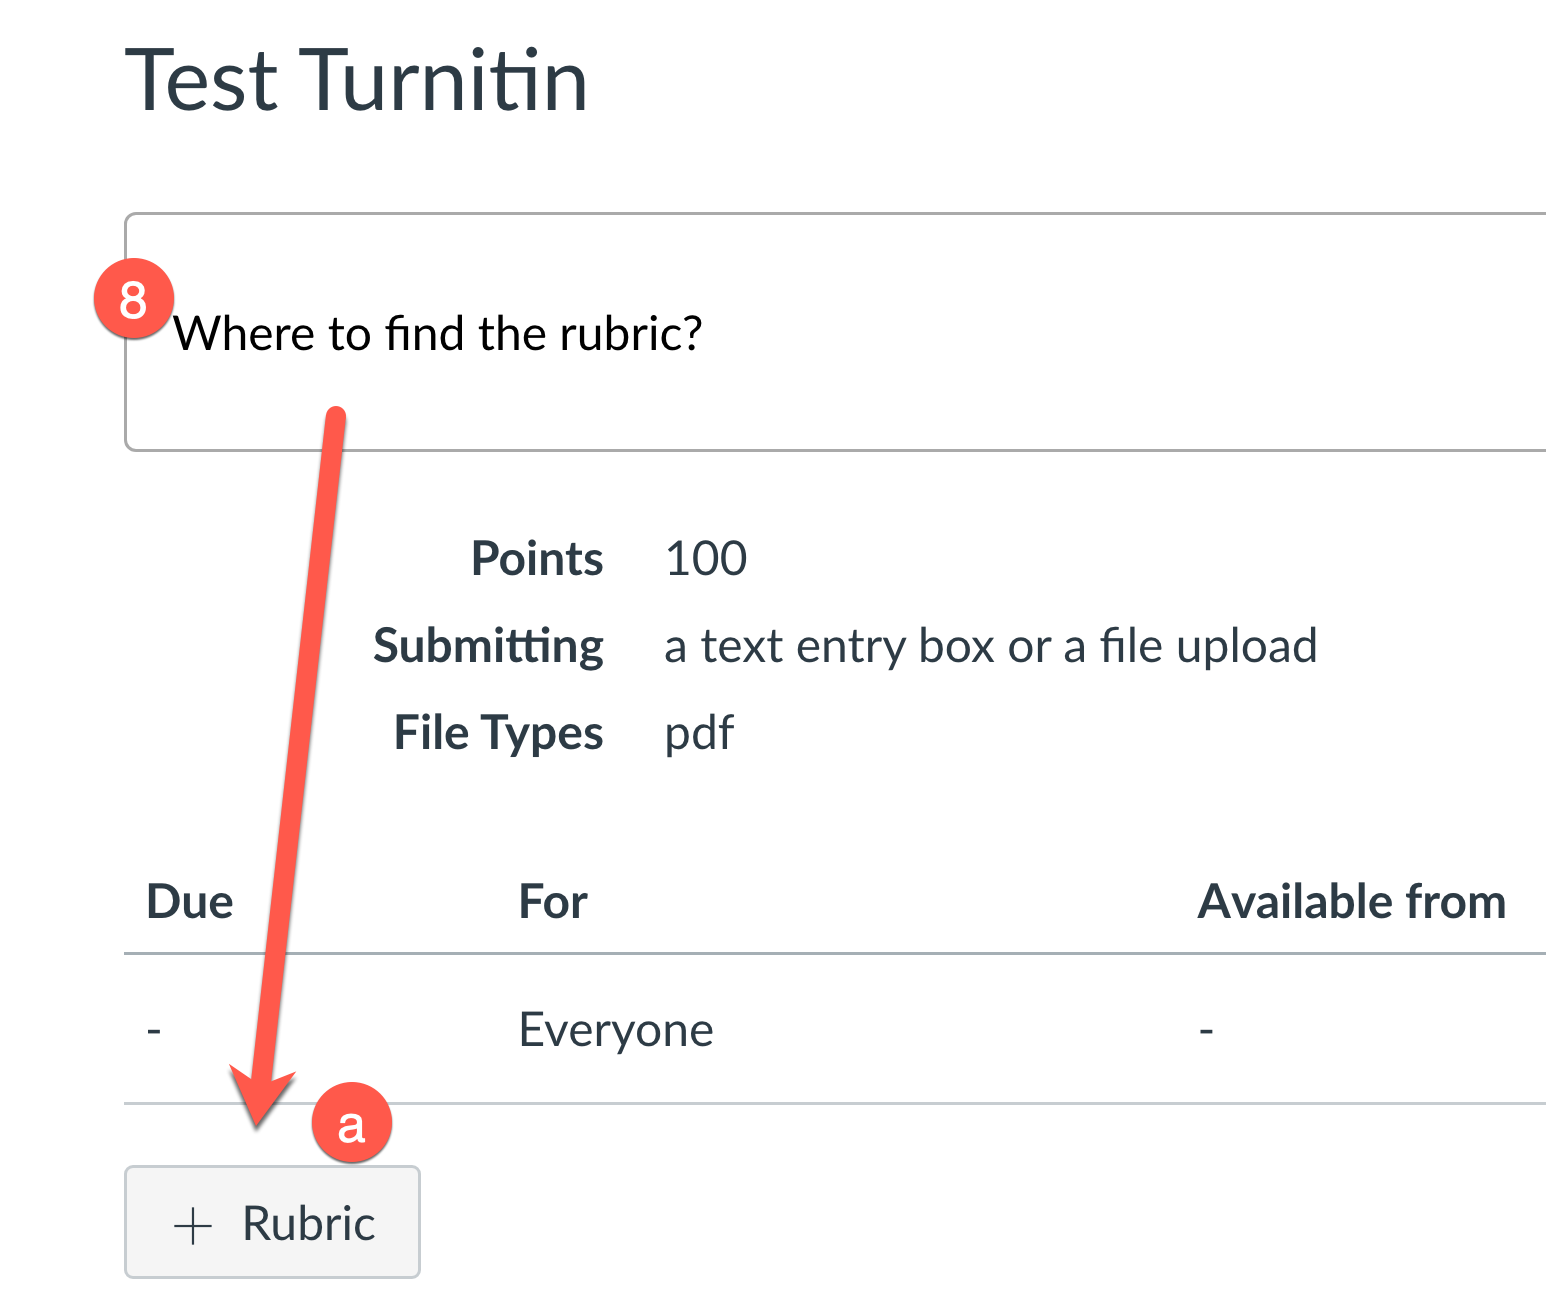This screenshot has width=1546, height=1312.
Task: Click the 'Available from' column header
Action: coord(1352,902)
